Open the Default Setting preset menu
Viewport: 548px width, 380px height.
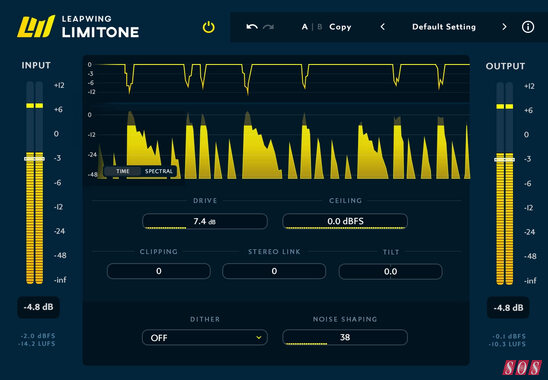click(444, 27)
